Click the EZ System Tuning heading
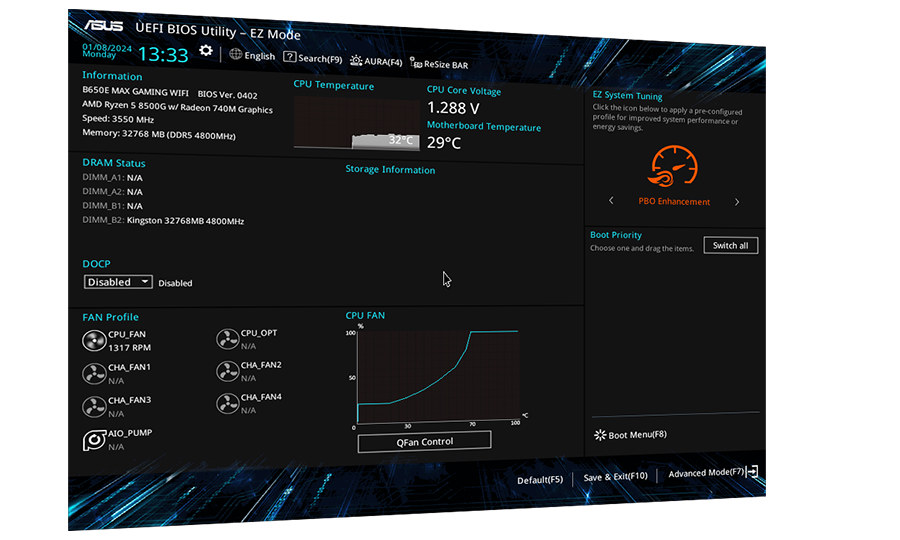The width and height of the screenshot is (900, 540). [x=627, y=95]
